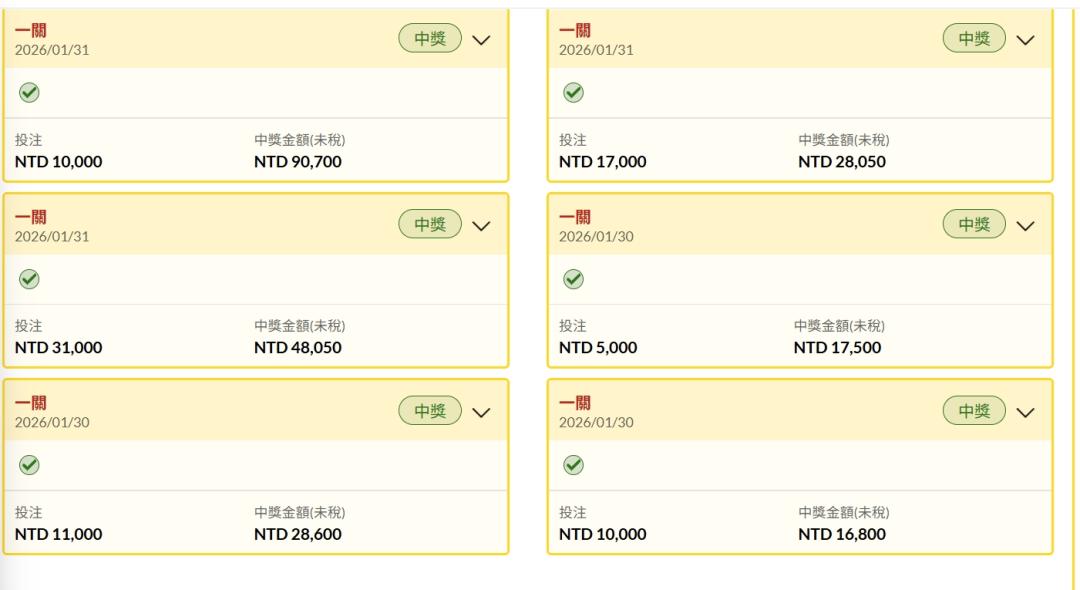This screenshot has width=1080, height=590.
Task: Click the 中獎 badge on the NTD 90,700 card
Action: click(x=430, y=39)
